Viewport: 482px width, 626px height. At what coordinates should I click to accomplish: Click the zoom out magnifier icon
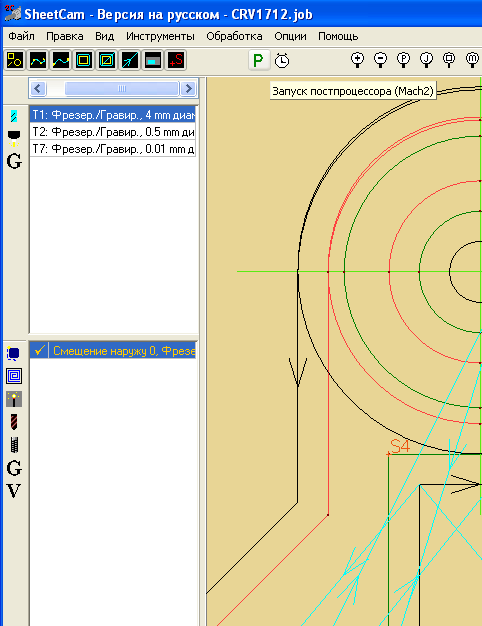point(380,59)
